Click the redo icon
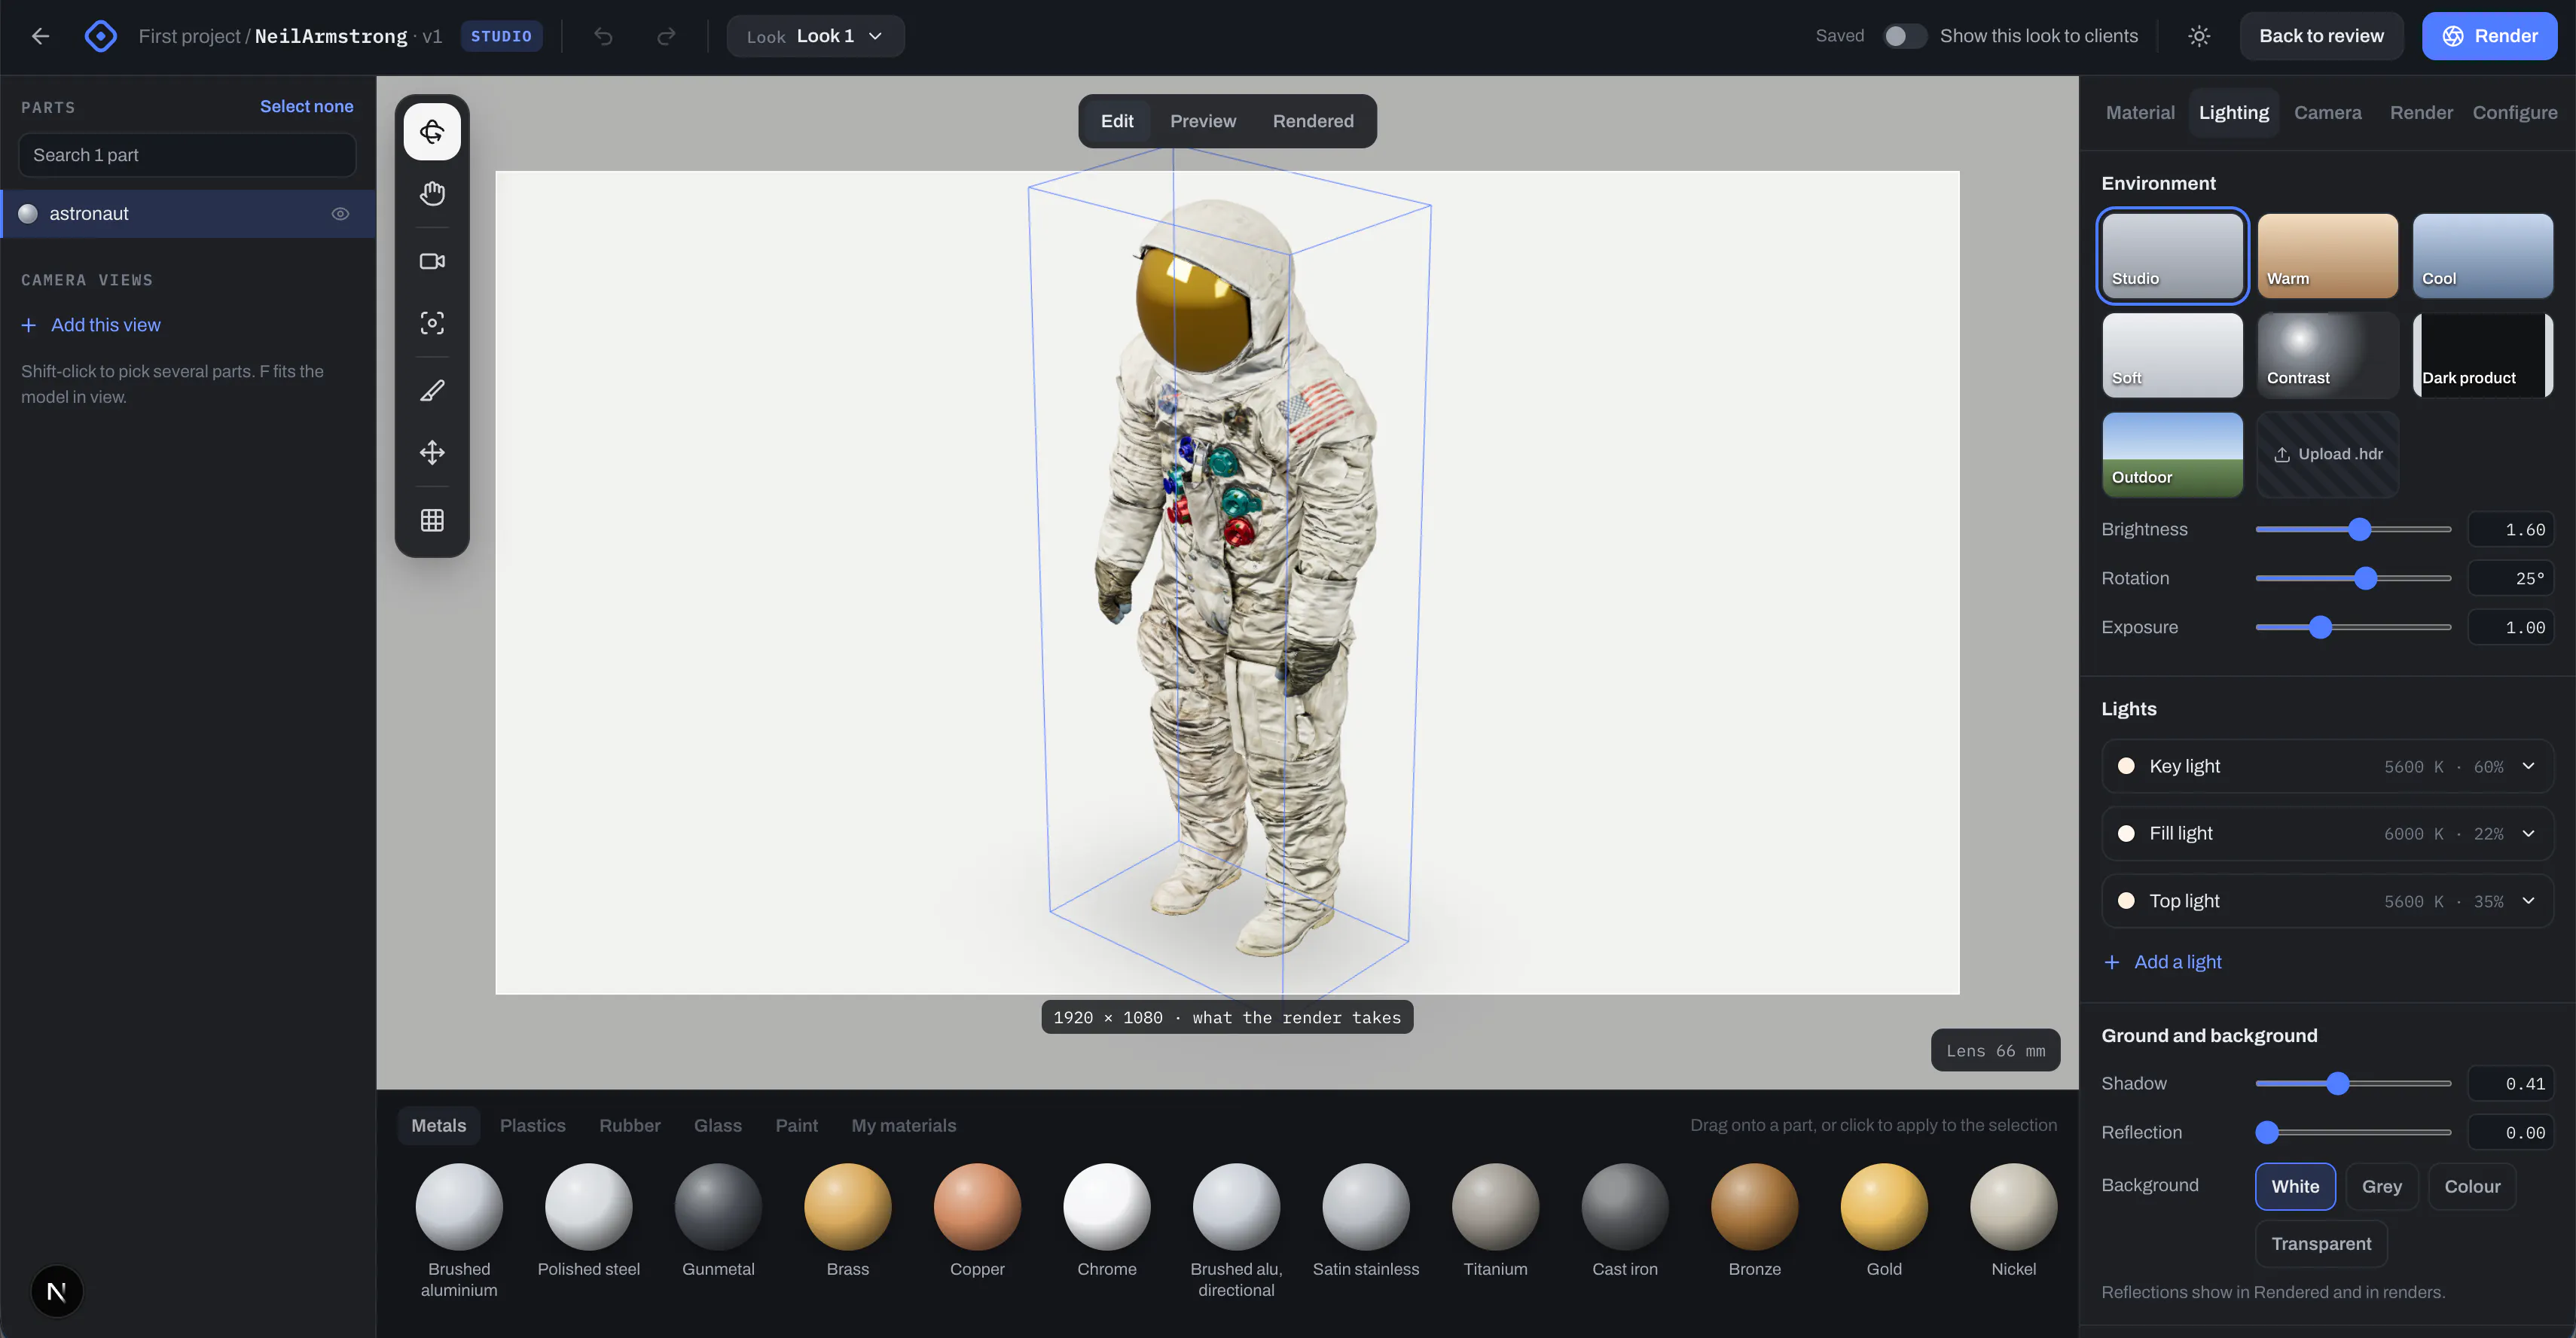 click(666, 36)
